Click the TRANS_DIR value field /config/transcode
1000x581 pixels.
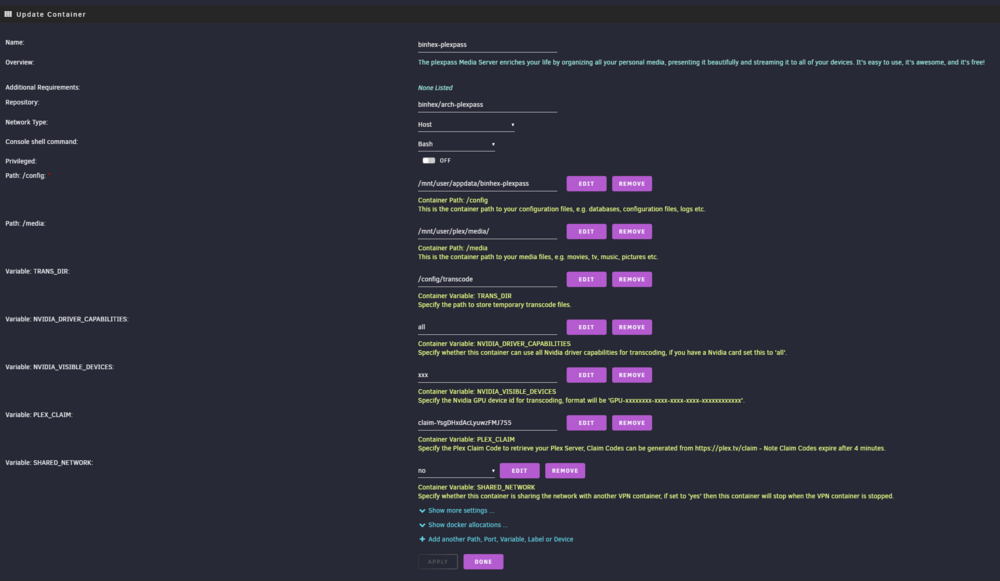pyautogui.click(x=487, y=279)
